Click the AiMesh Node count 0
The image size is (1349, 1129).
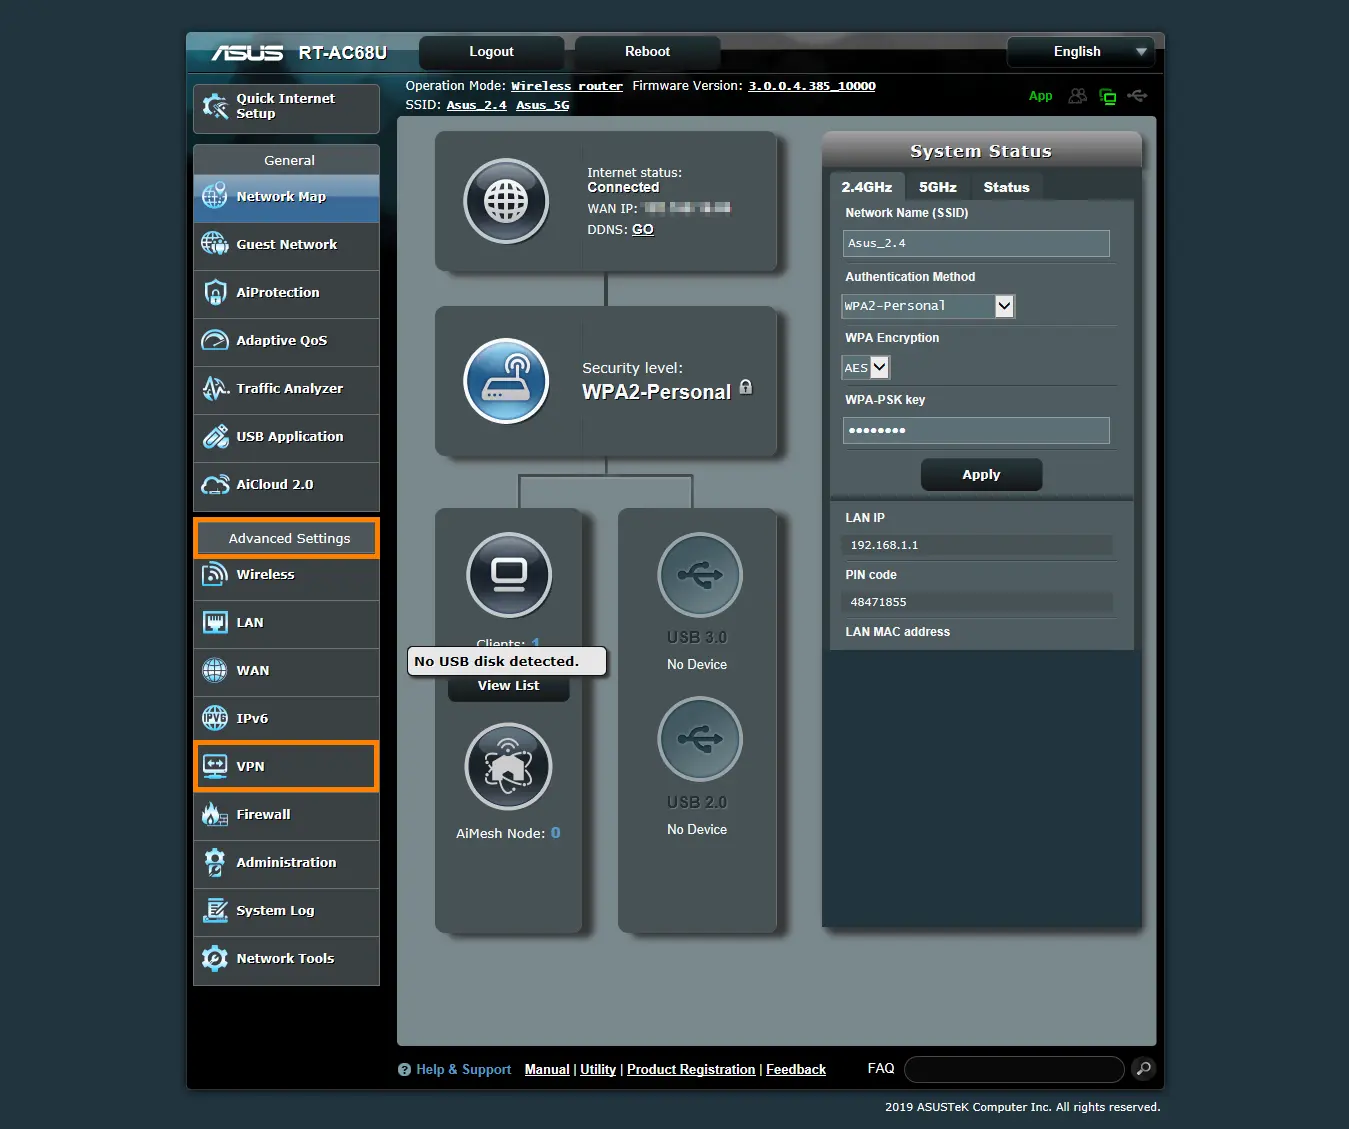click(x=555, y=833)
